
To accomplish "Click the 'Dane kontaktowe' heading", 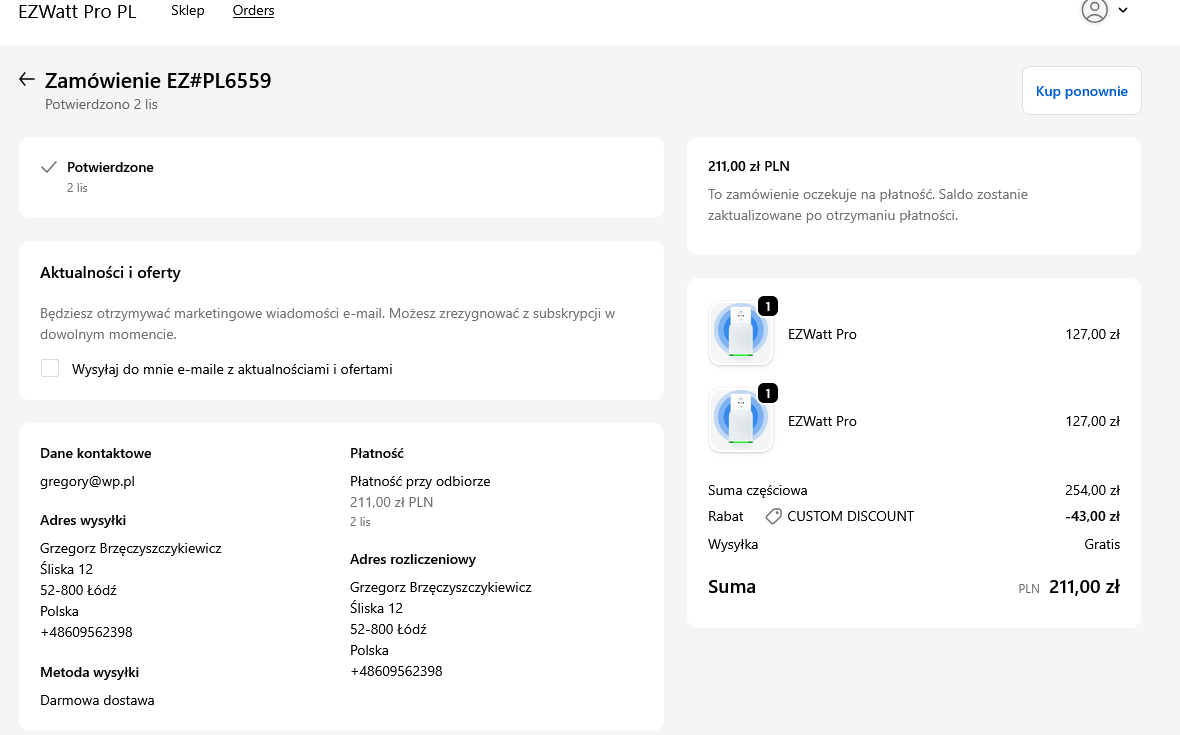I will [x=96, y=454].
